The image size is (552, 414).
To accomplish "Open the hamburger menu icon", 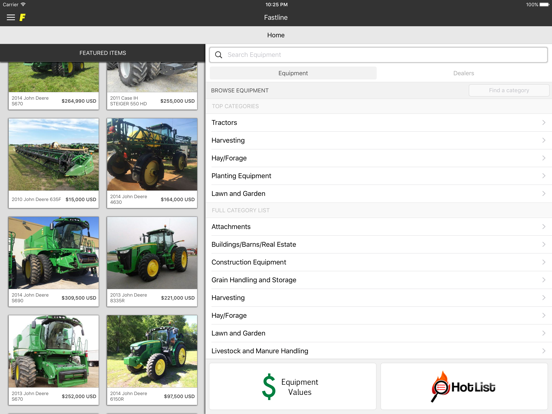I will point(11,17).
